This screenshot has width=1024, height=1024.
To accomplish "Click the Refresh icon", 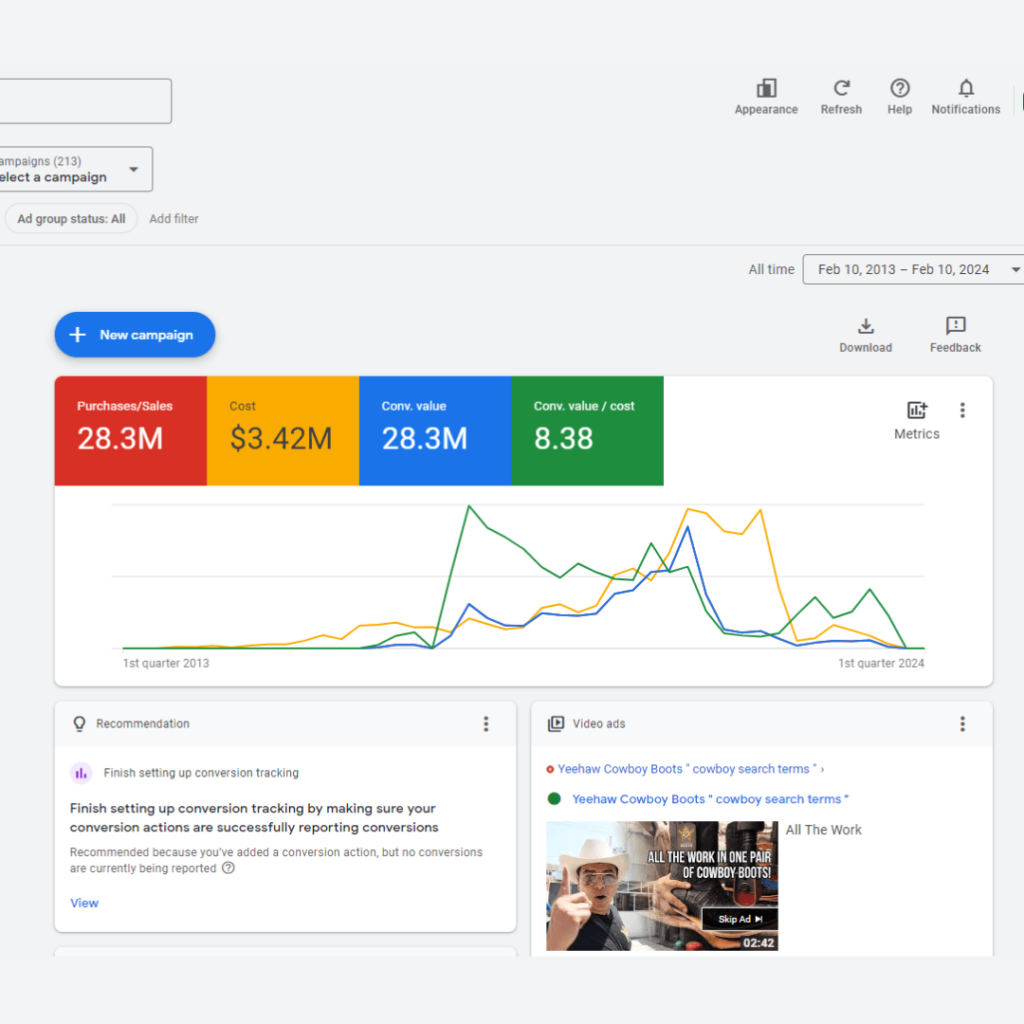I will pyautogui.click(x=841, y=90).
